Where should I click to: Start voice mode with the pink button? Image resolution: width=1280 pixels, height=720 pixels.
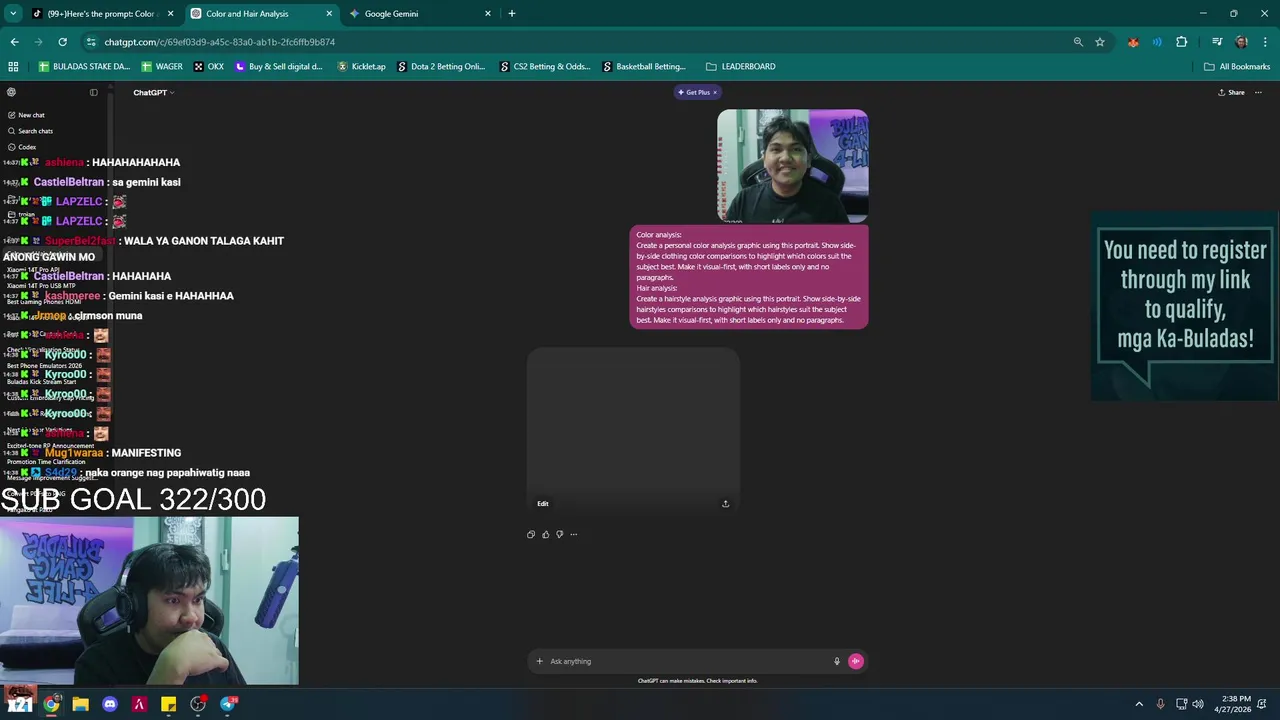[855, 661]
